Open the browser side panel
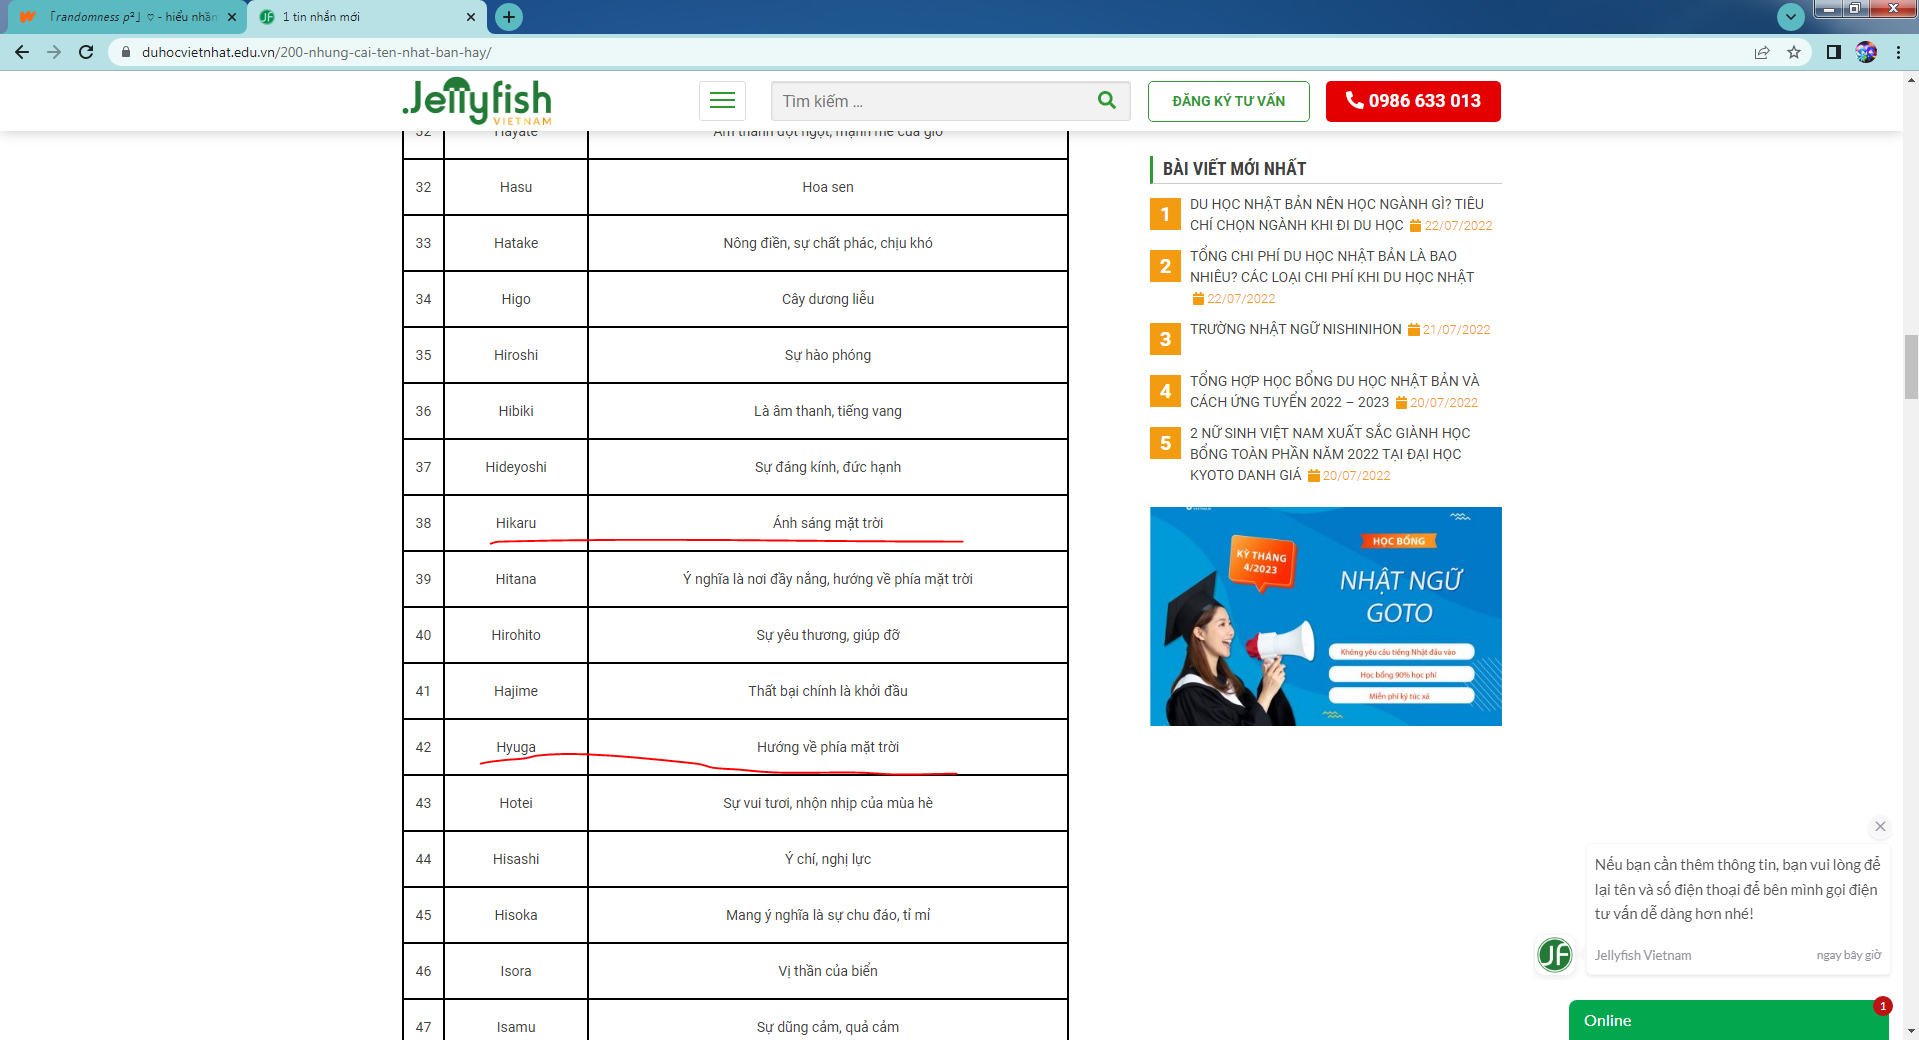This screenshot has width=1919, height=1040. 1833,52
